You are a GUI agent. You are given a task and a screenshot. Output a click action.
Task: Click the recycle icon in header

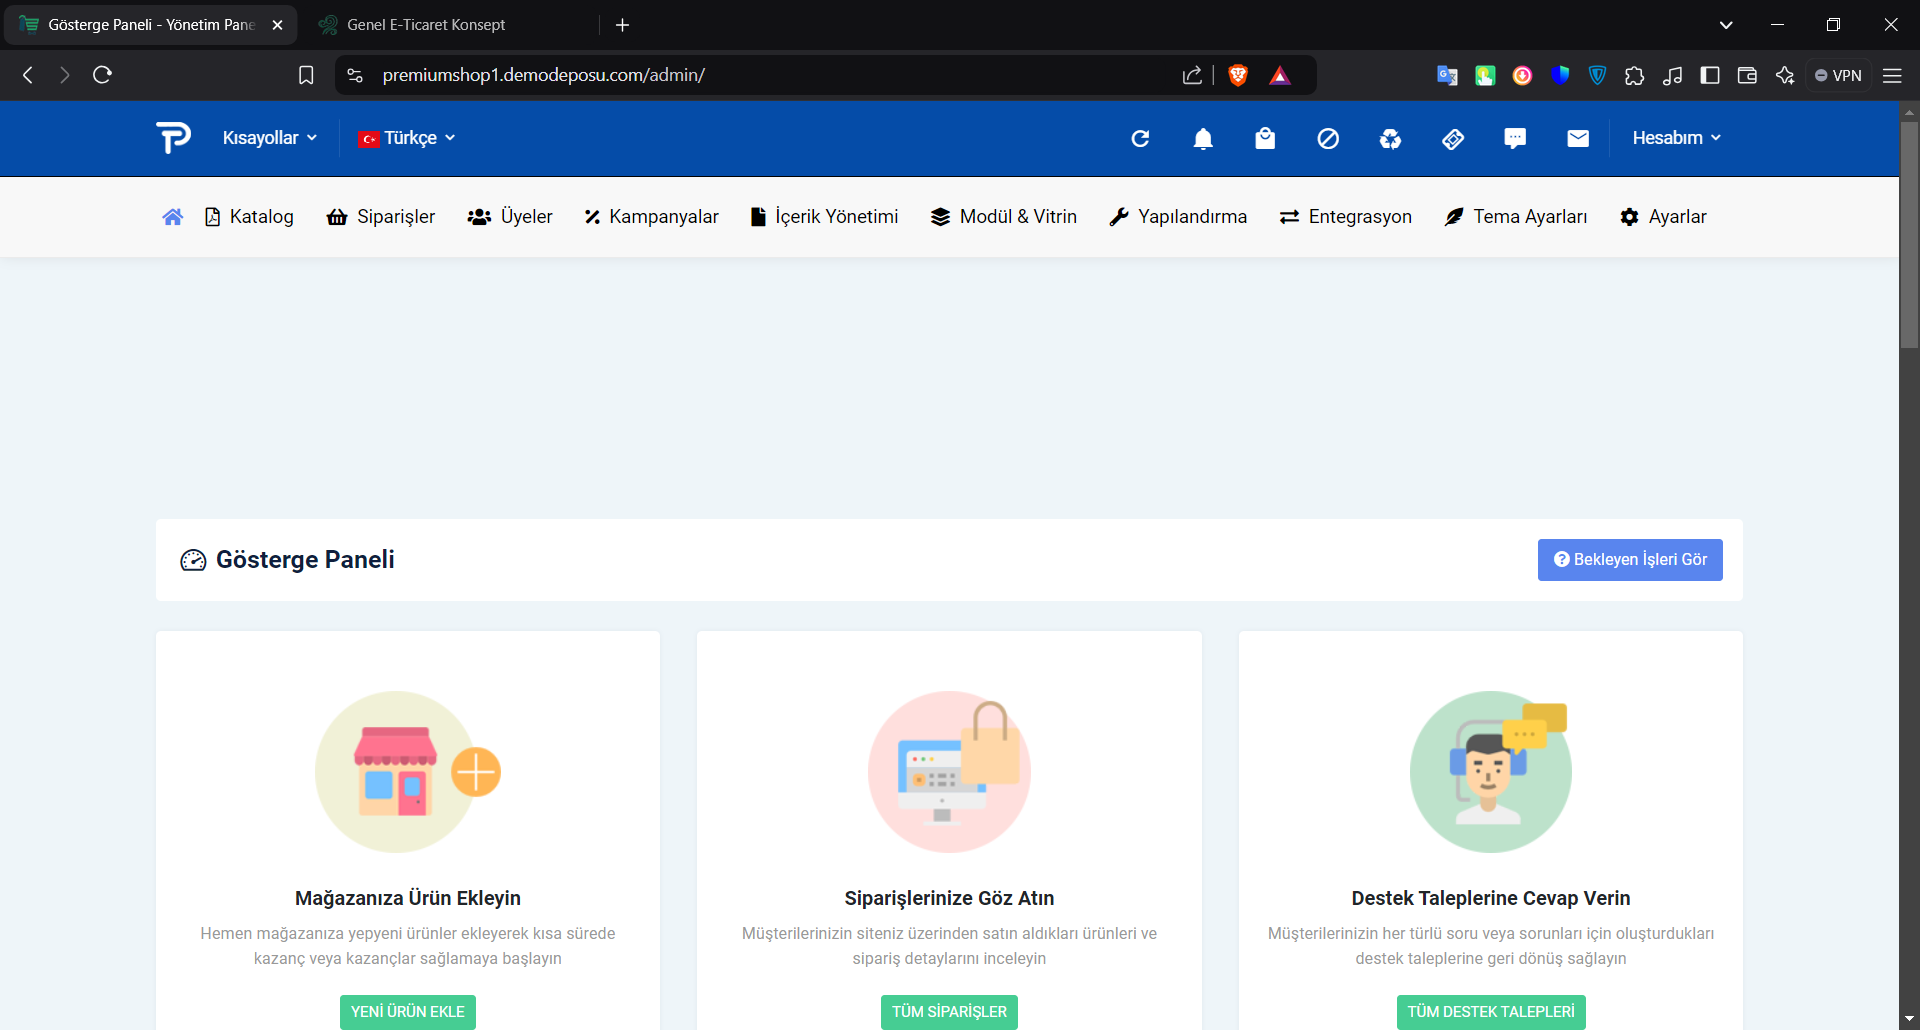pos(1390,139)
